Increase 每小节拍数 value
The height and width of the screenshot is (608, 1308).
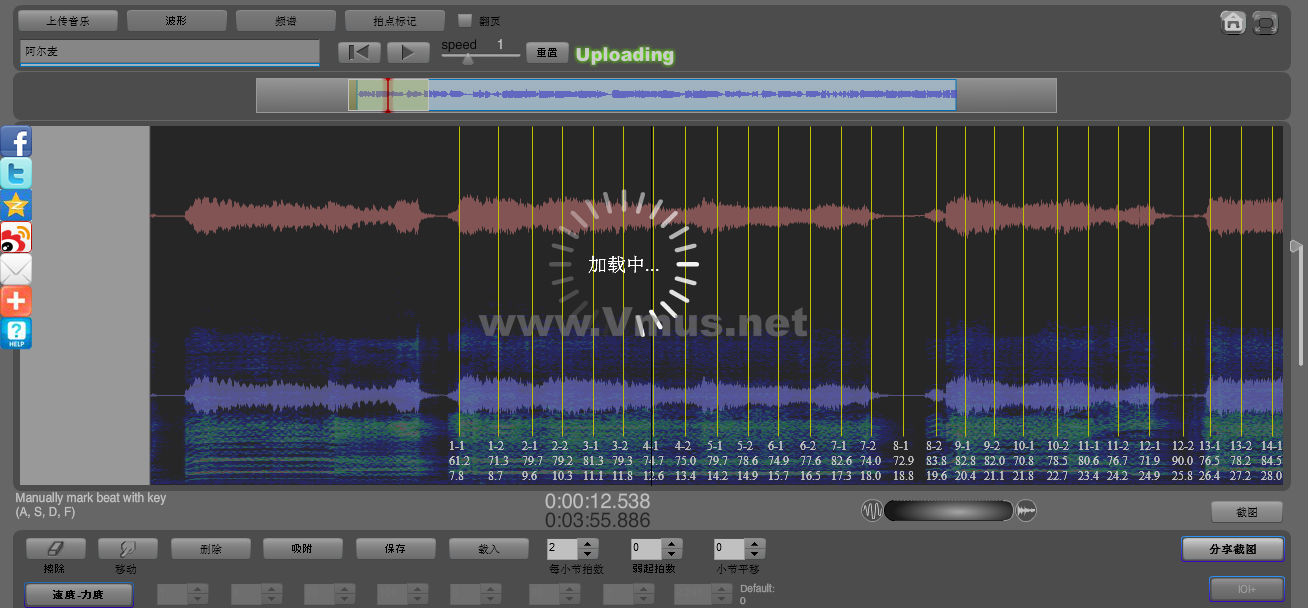coord(589,544)
